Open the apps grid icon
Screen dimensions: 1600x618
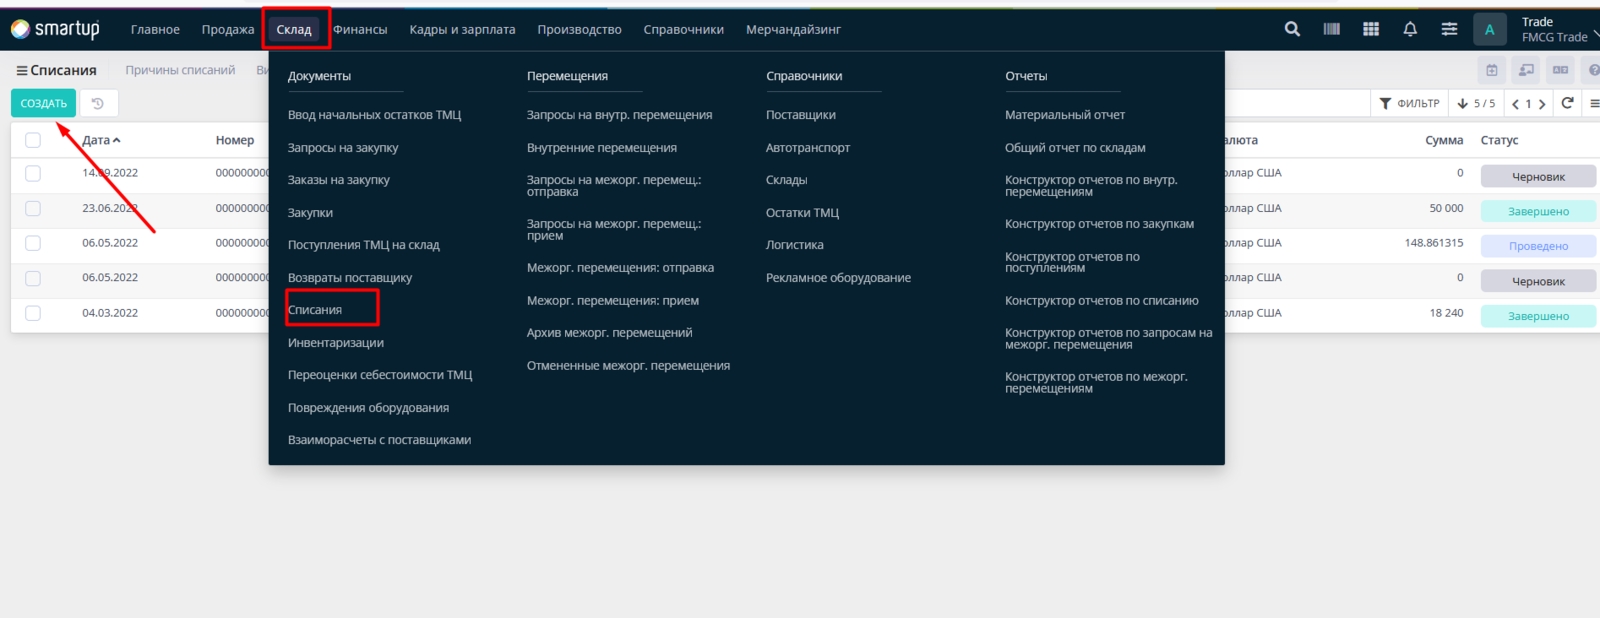[1371, 29]
